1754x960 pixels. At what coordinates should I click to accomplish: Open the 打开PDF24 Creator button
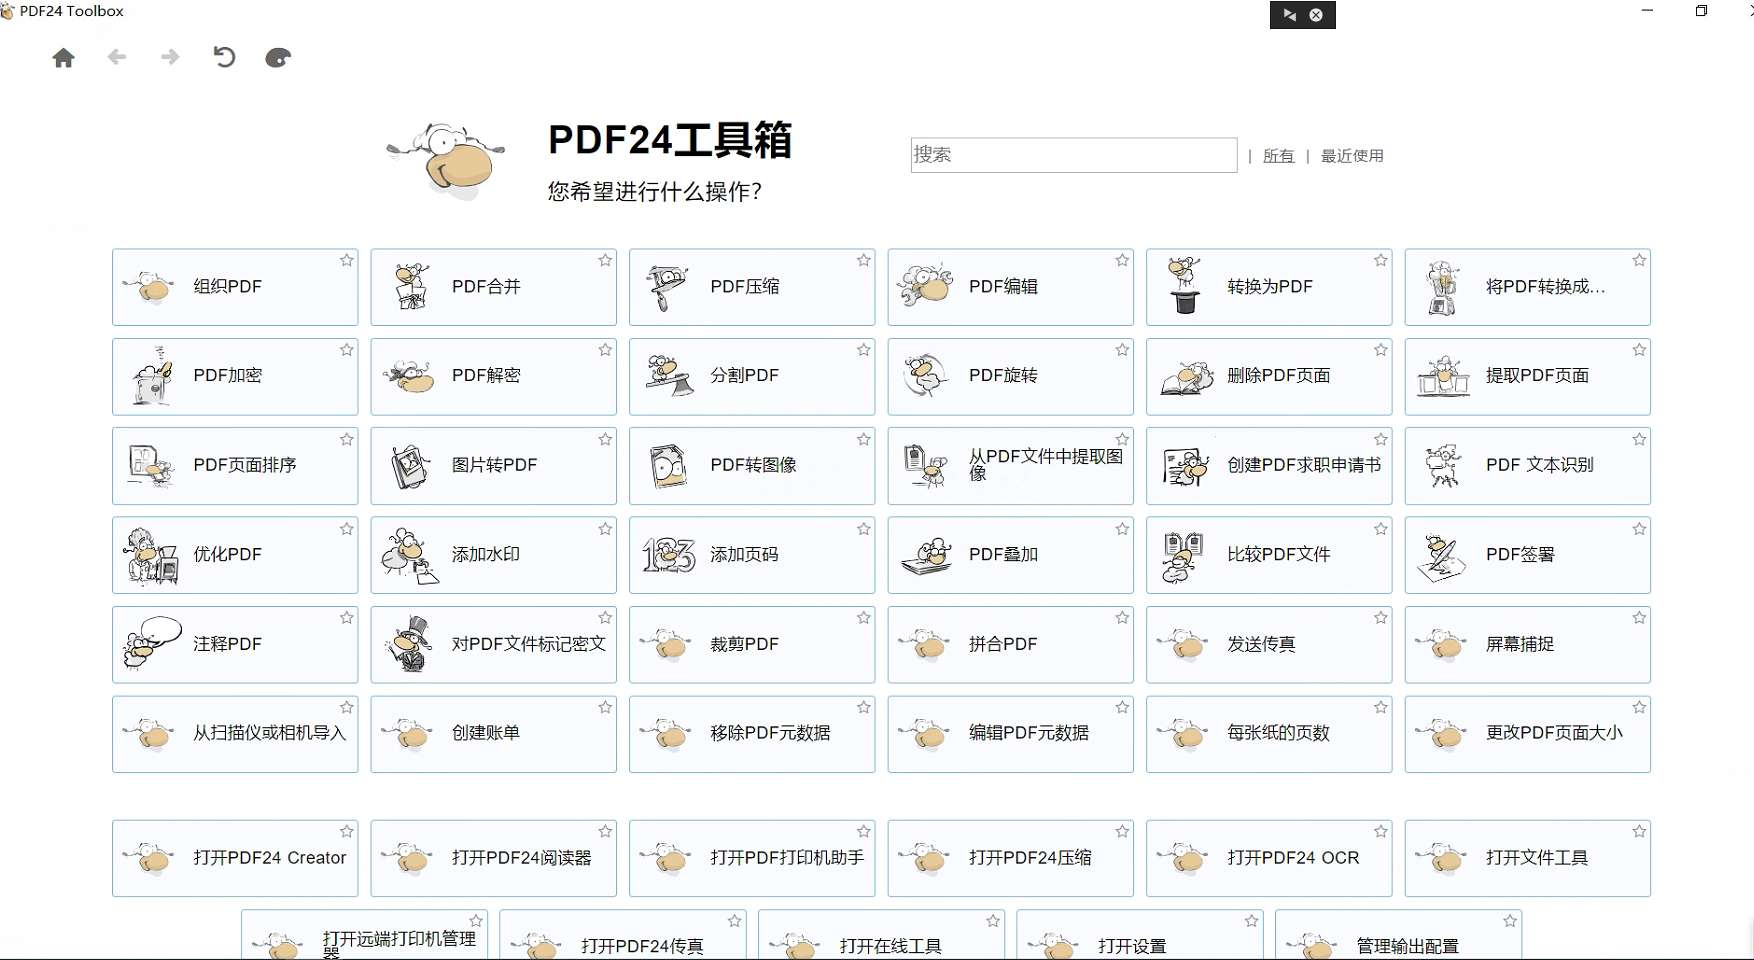(x=234, y=858)
